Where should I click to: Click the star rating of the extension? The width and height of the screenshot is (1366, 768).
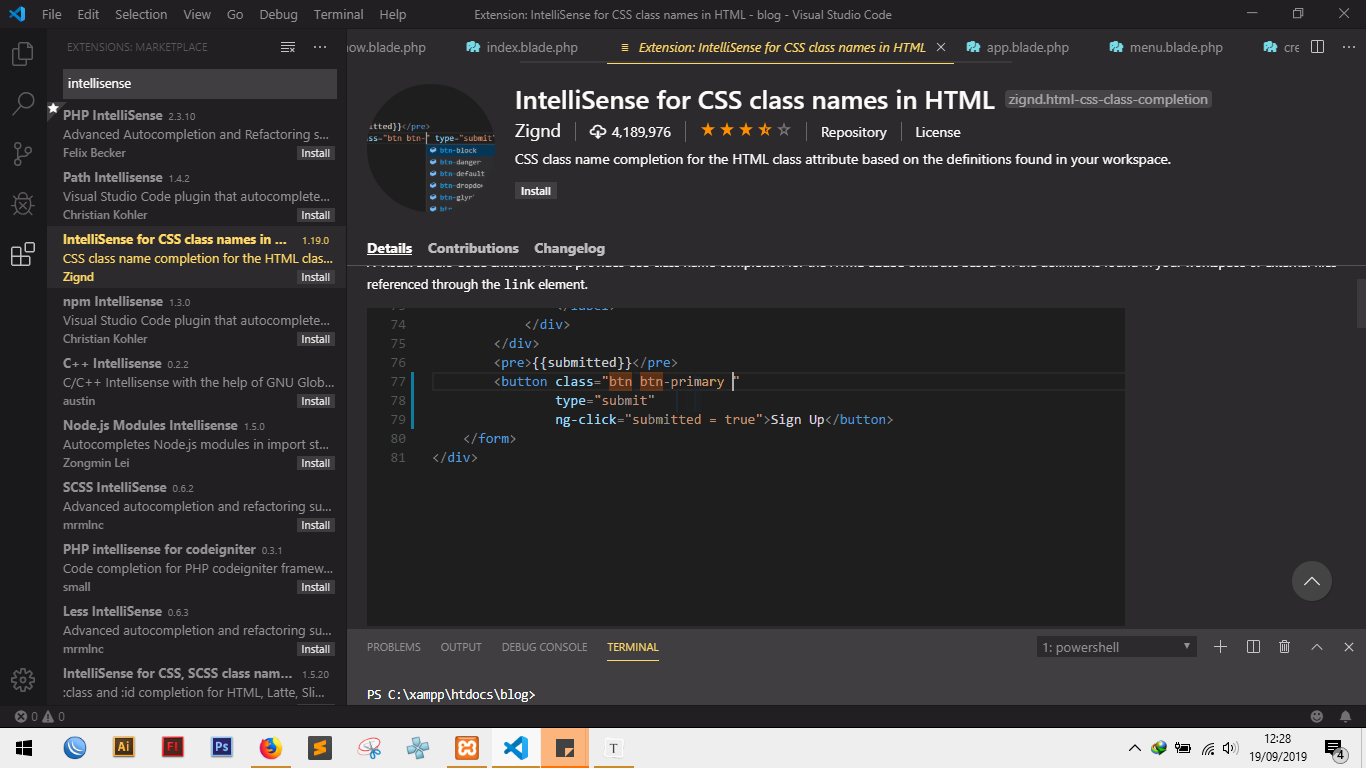tap(745, 131)
